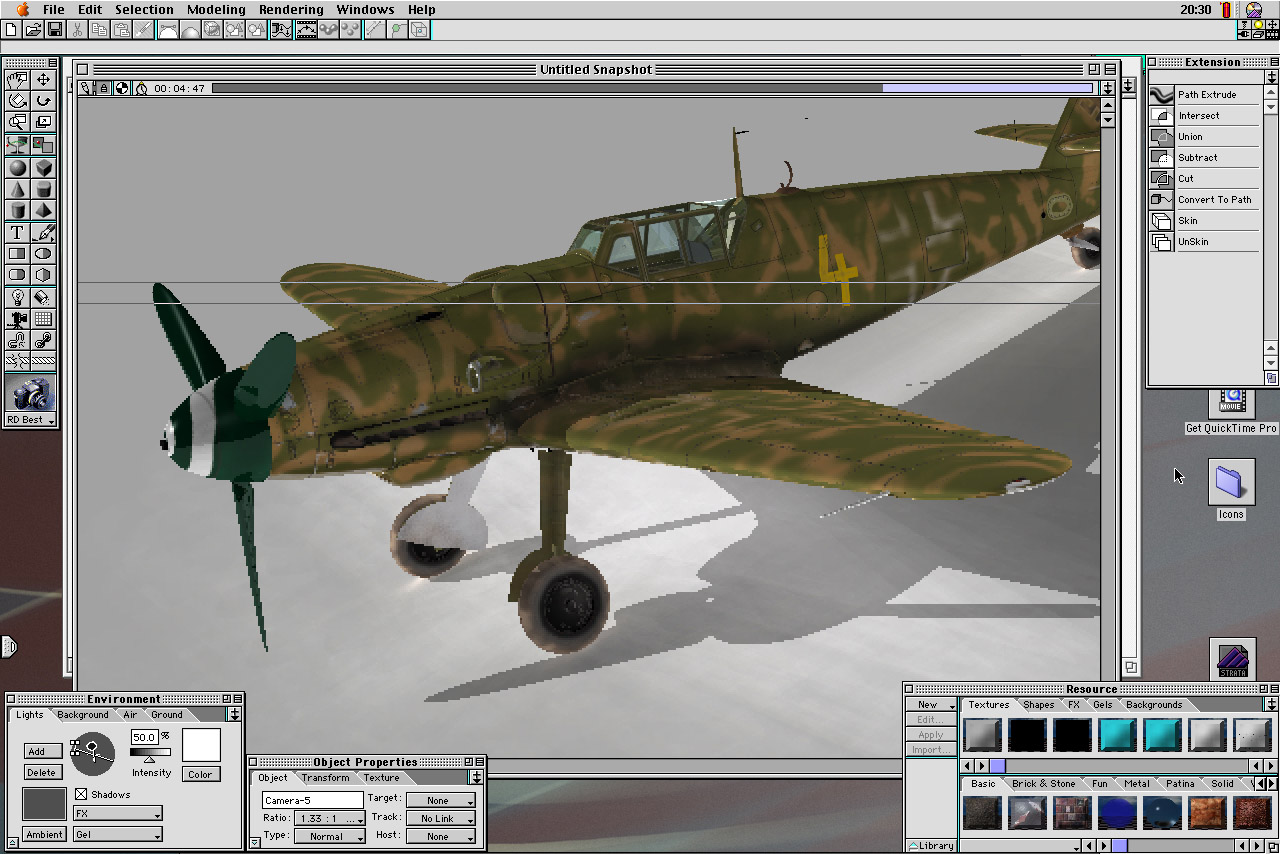
Task: Open the Rendering menu
Action: (x=291, y=10)
